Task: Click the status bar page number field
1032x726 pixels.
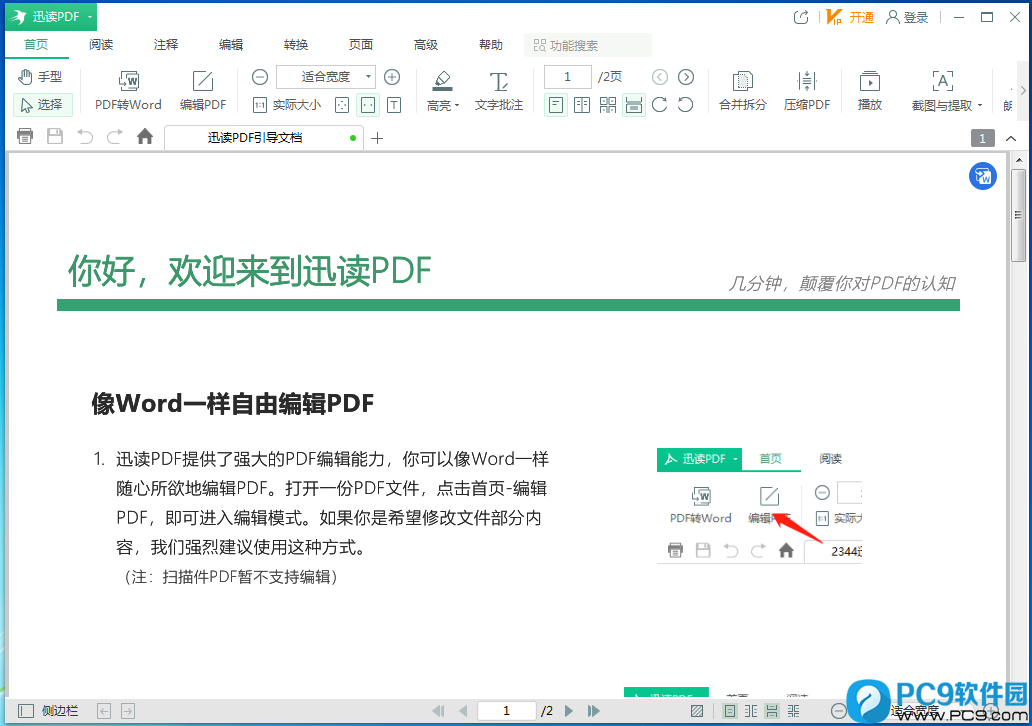Action: click(x=506, y=711)
